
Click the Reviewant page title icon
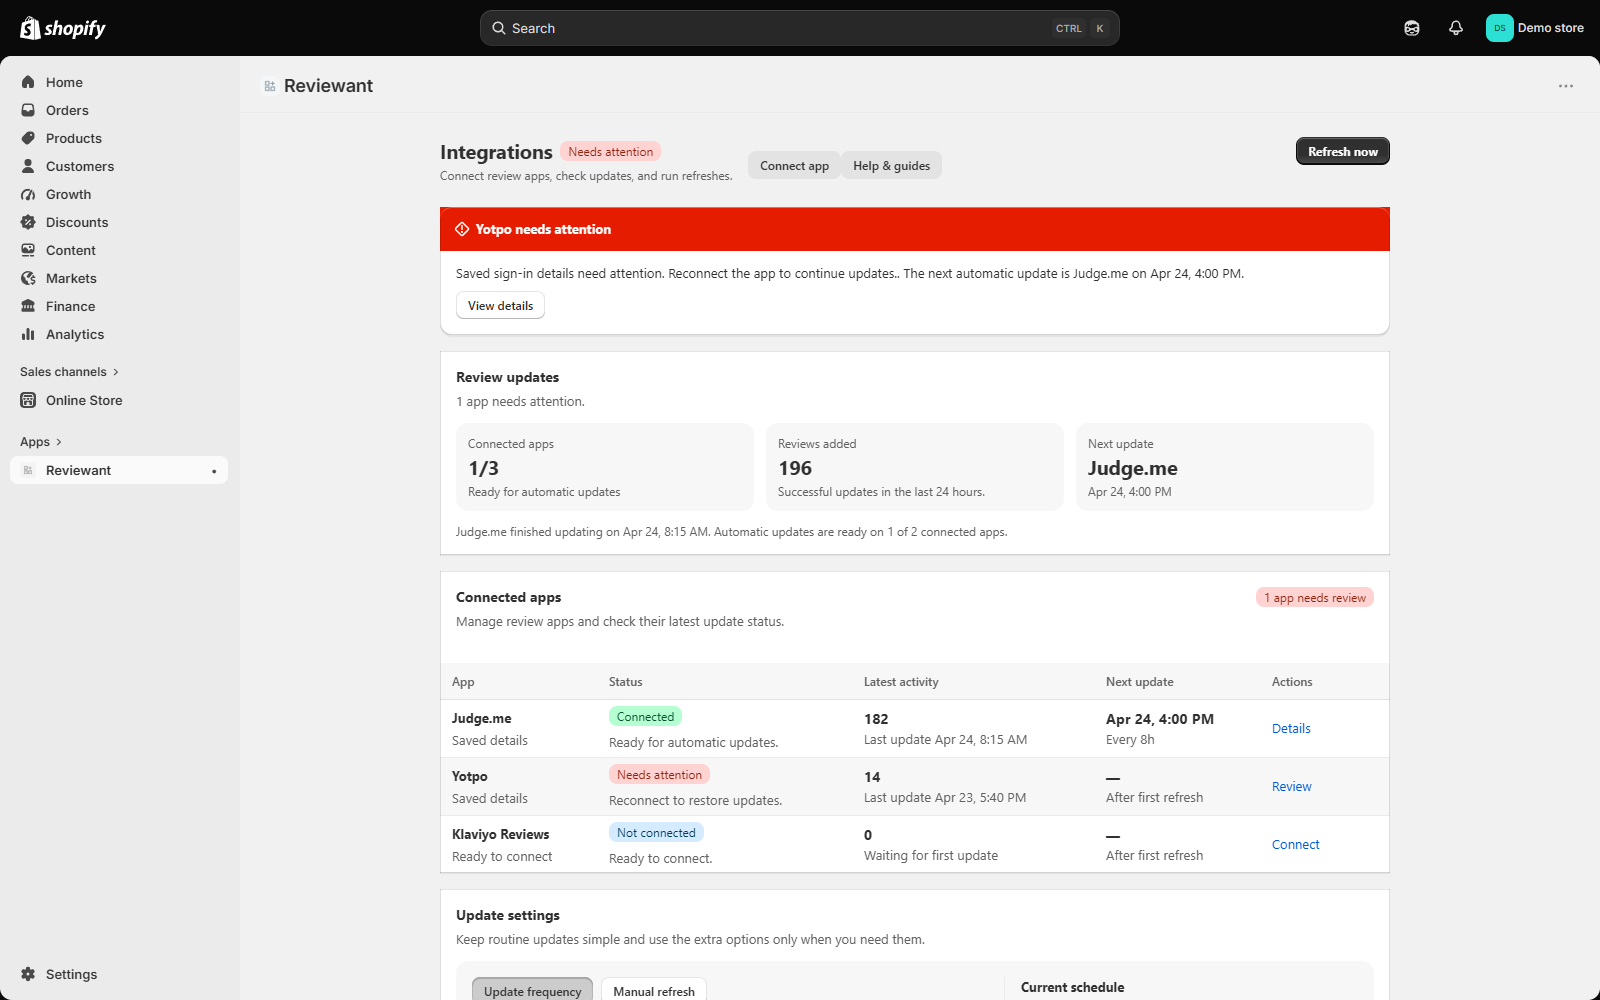(x=270, y=86)
